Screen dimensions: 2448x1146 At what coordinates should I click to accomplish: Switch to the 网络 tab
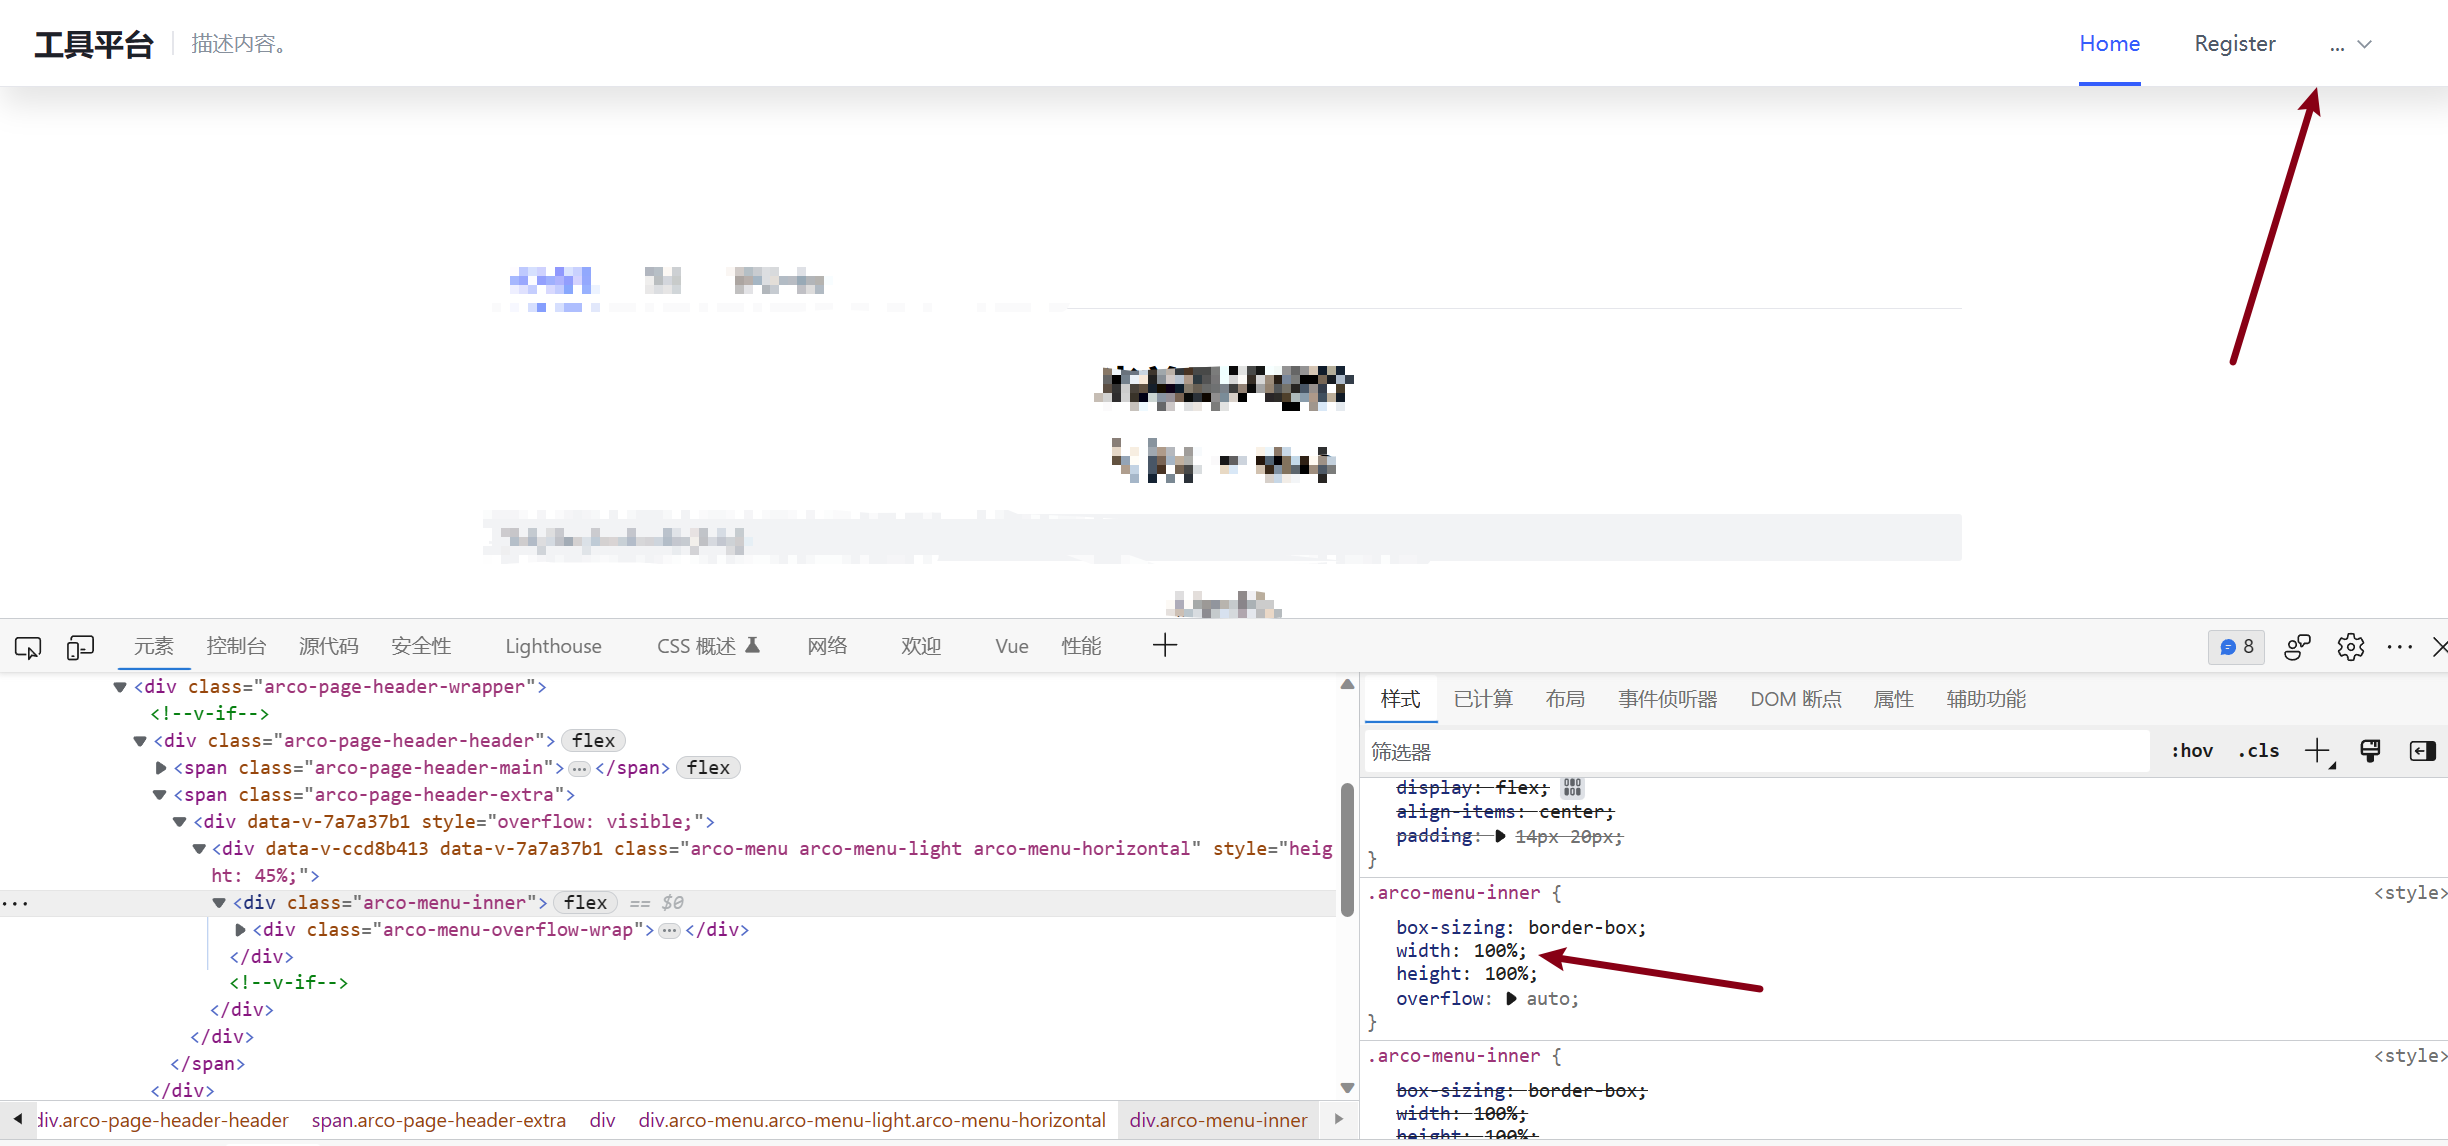click(827, 646)
